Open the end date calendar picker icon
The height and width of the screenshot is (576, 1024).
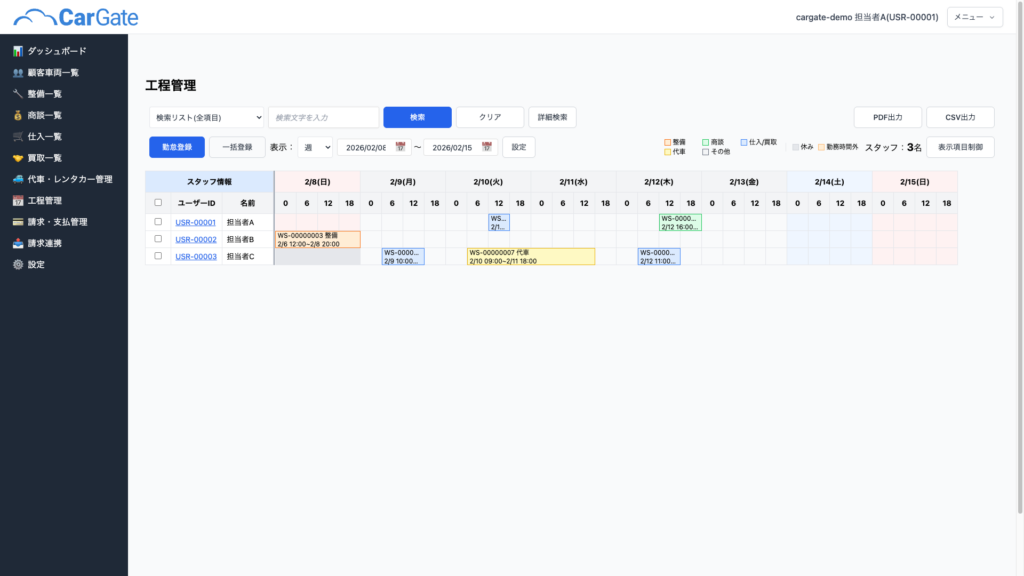click(x=487, y=147)
